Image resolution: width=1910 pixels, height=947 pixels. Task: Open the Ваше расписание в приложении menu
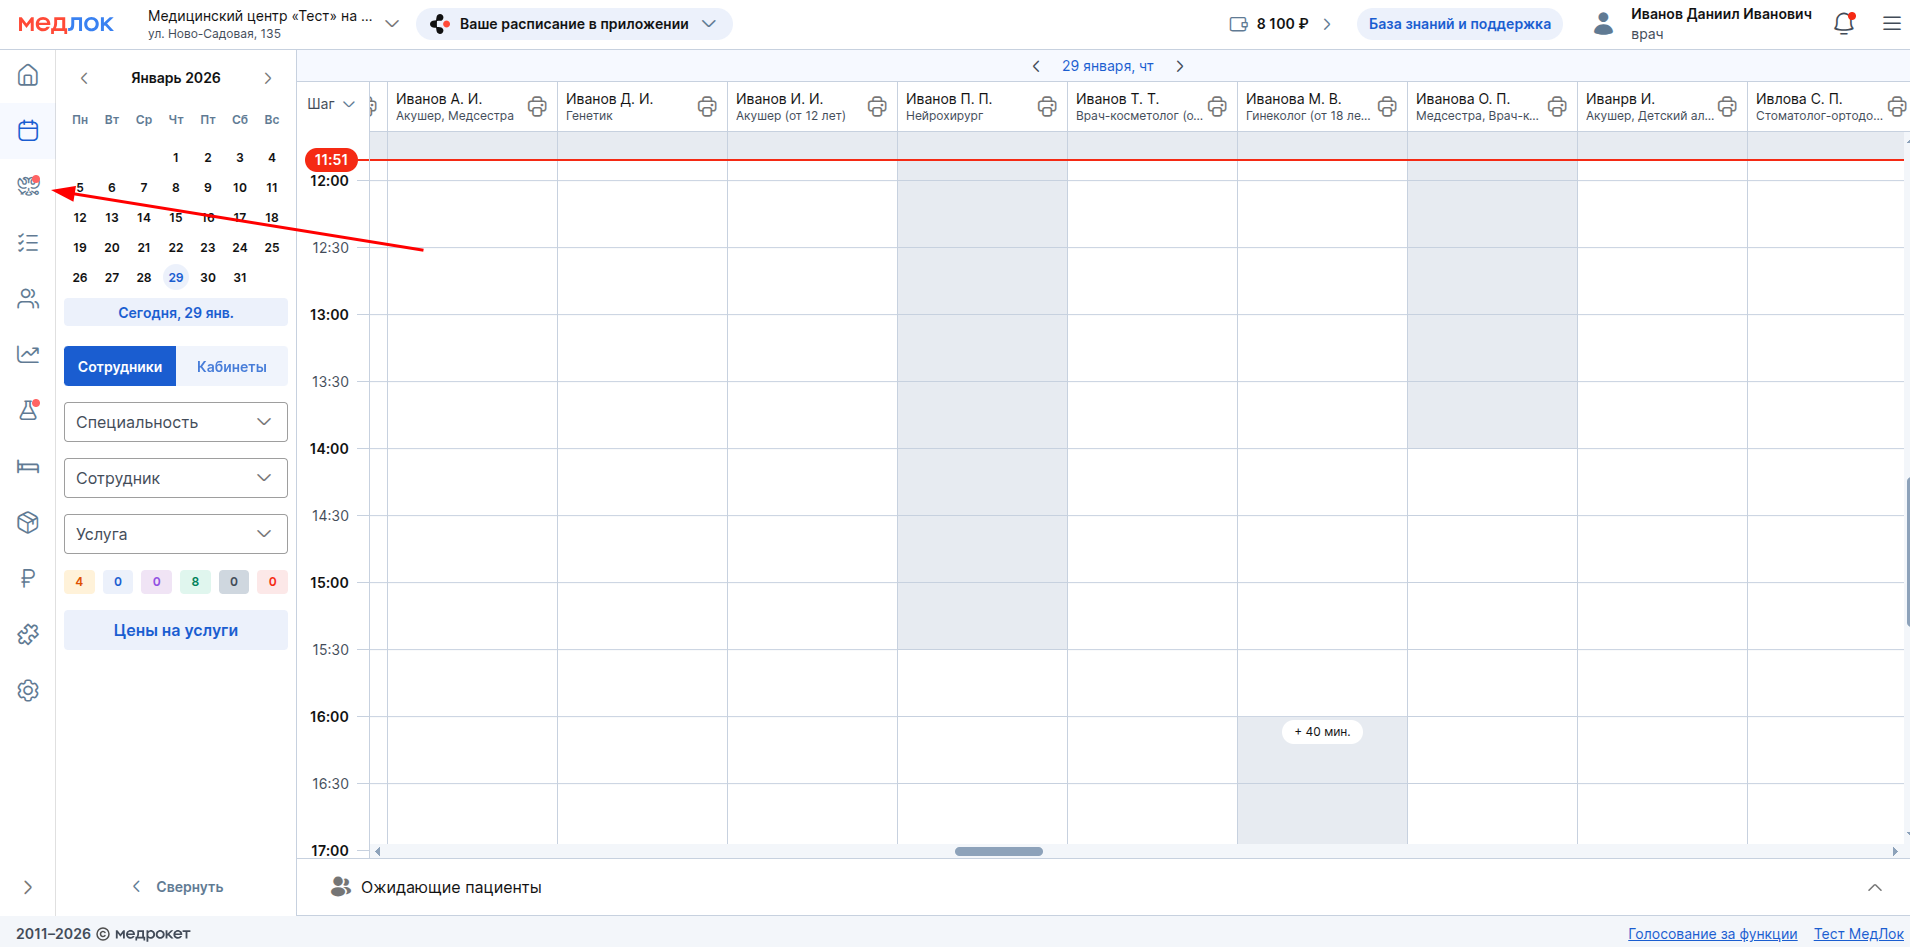click(574, 24)
